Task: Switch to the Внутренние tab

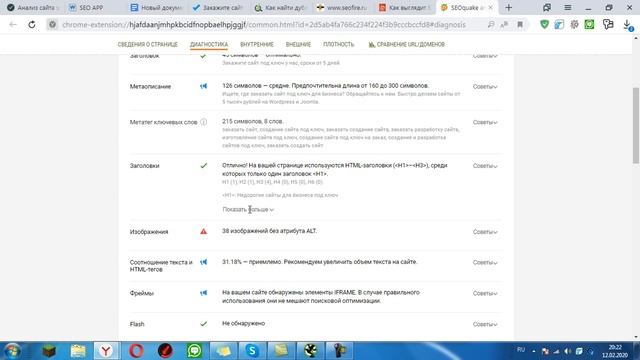Action: [257, 44]
